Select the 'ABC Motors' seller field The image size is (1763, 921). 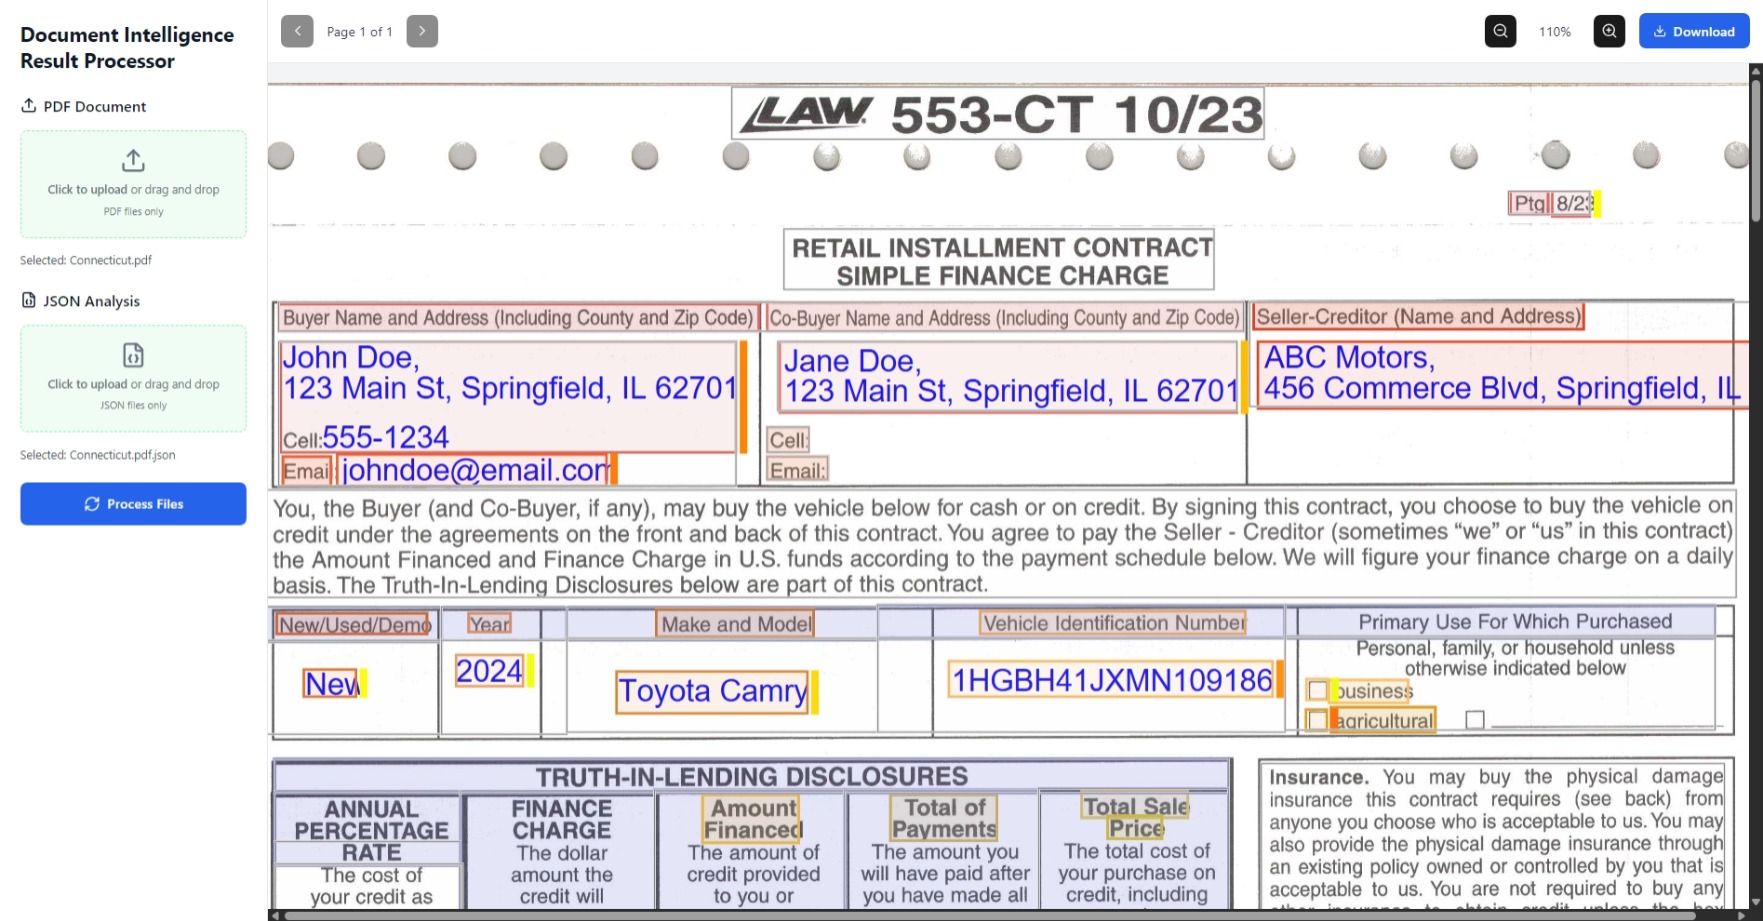(x=1502, y=374)
